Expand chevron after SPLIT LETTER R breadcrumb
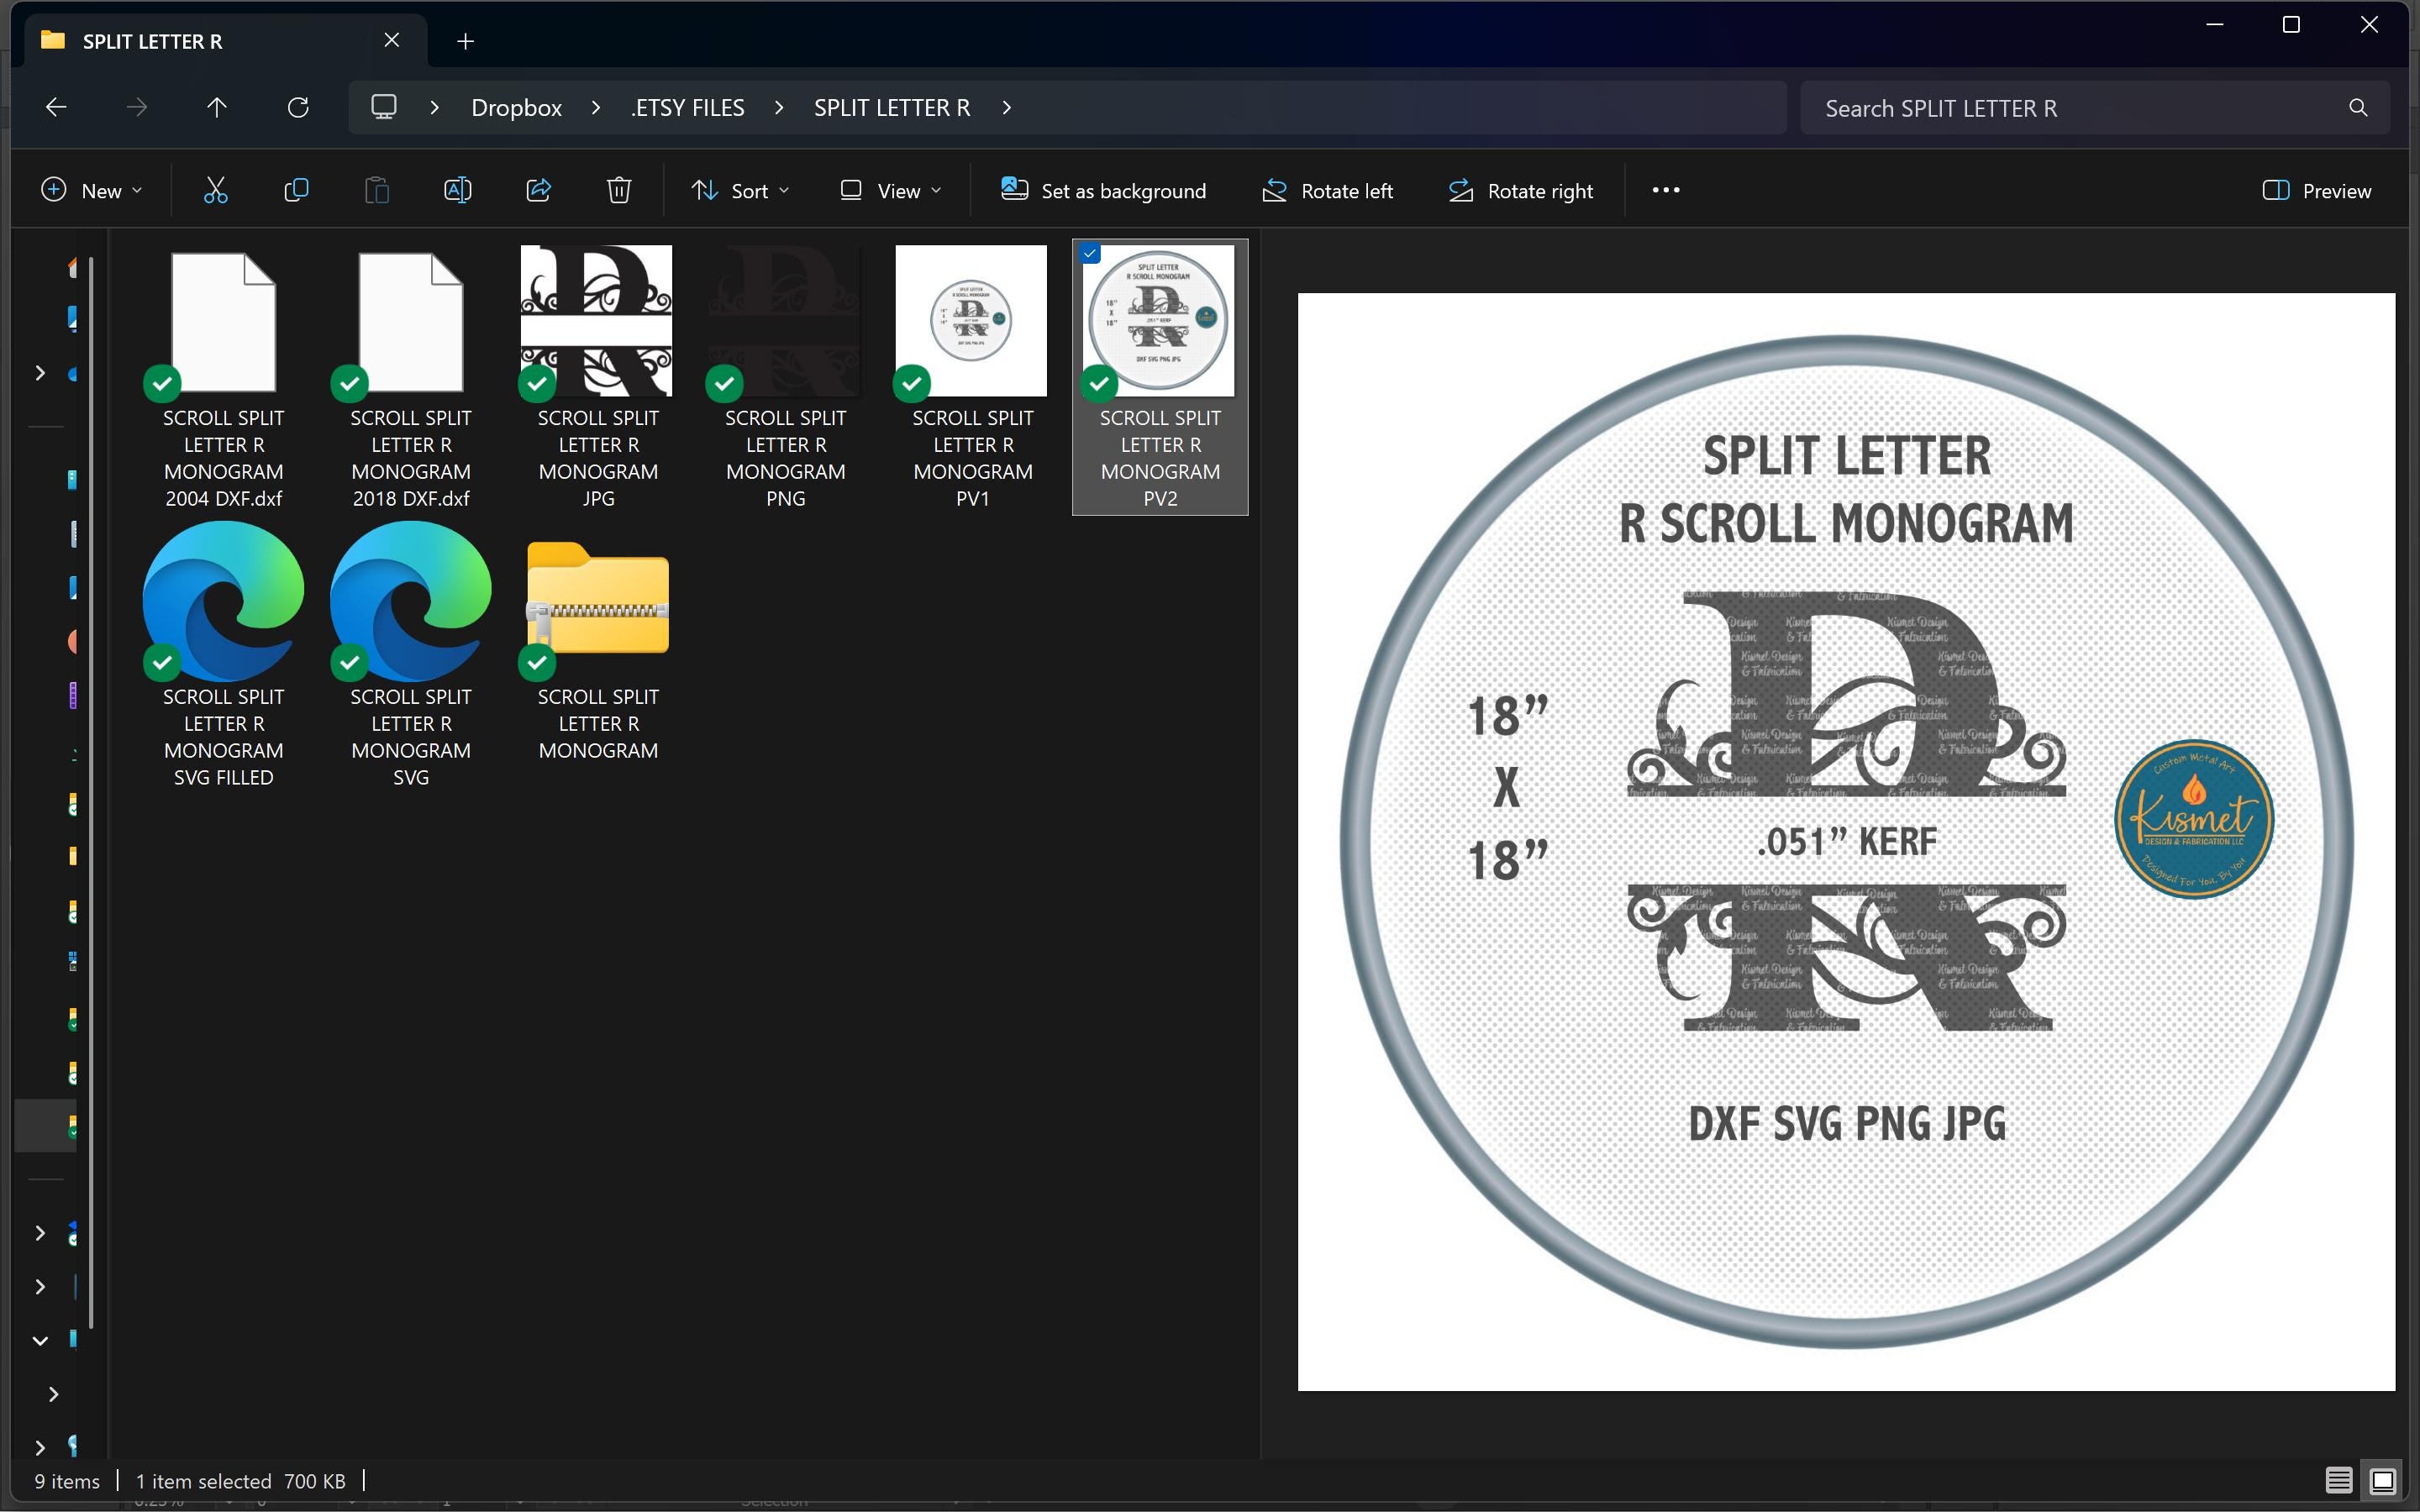 (x=1007, y=107)
